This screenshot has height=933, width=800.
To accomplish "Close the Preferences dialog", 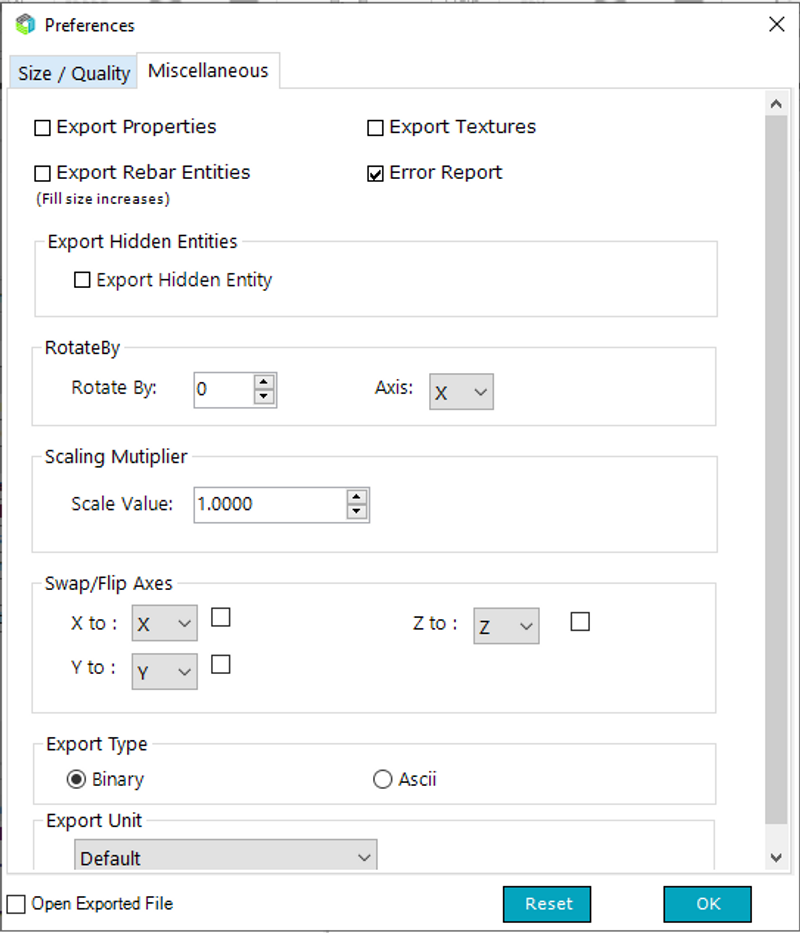I will pyautogui.click(x=776, y=24).
